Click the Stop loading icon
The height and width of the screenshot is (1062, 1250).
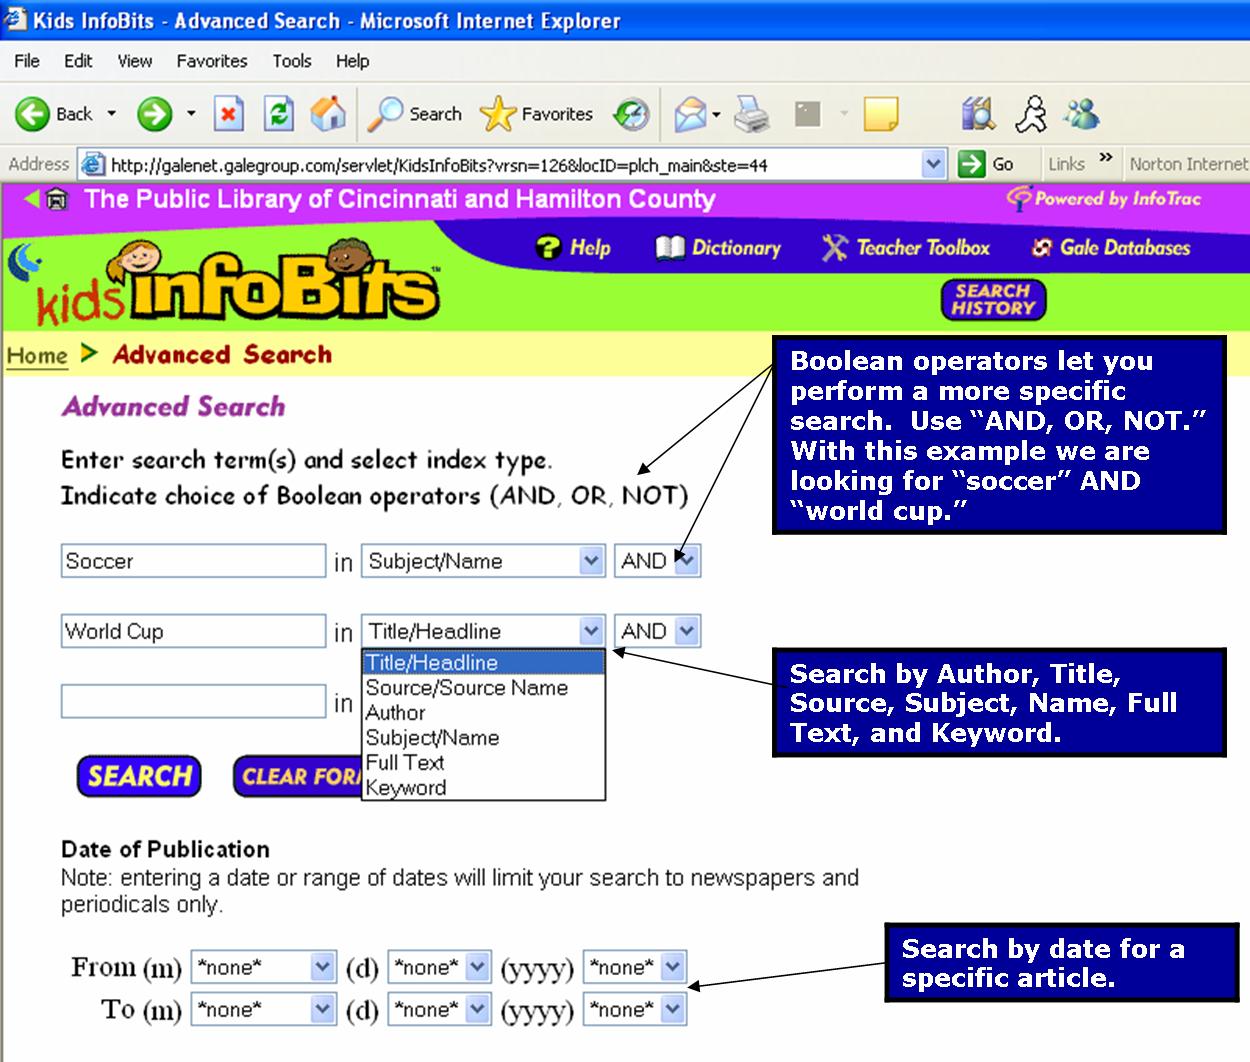229,114
